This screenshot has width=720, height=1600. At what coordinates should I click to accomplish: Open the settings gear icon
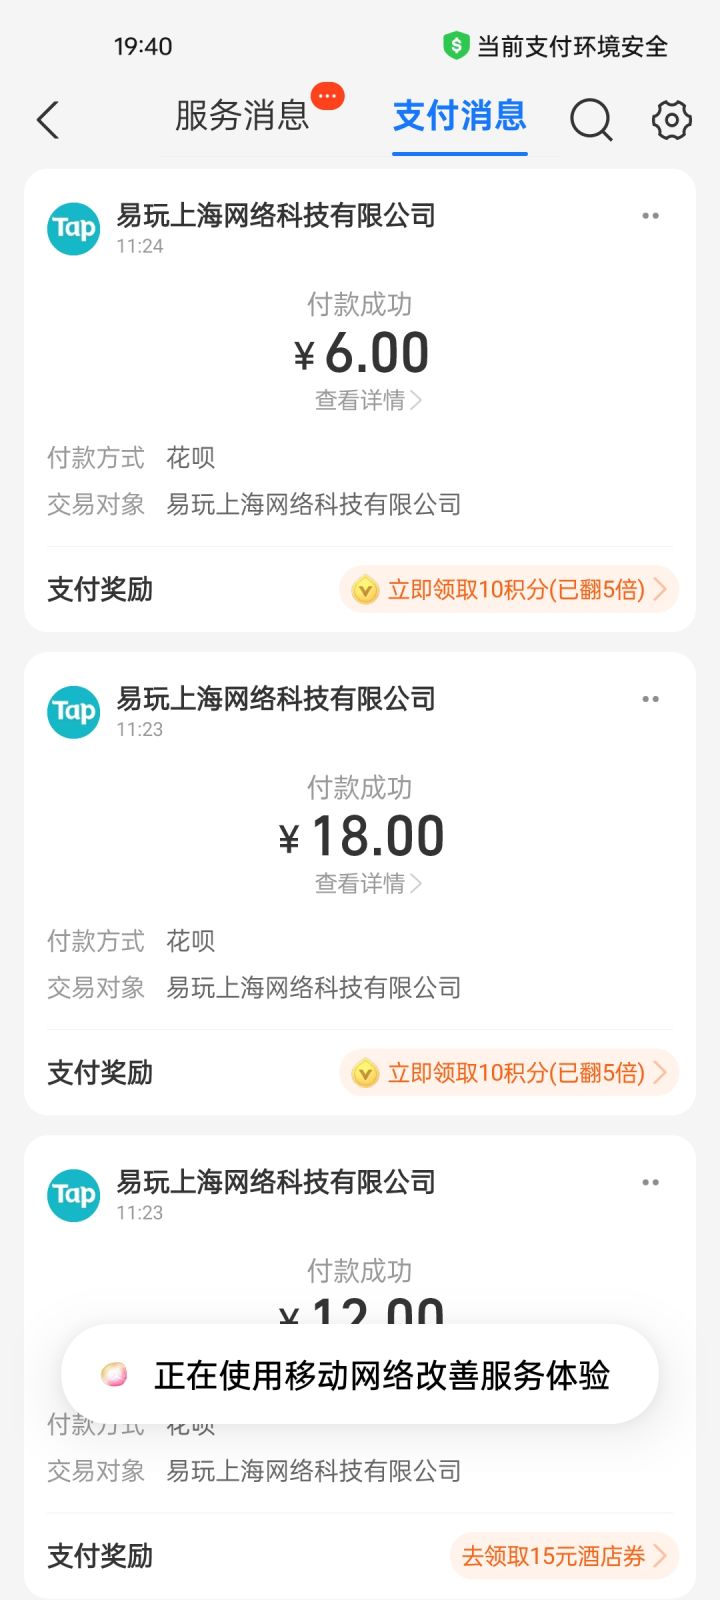point(671,120)
